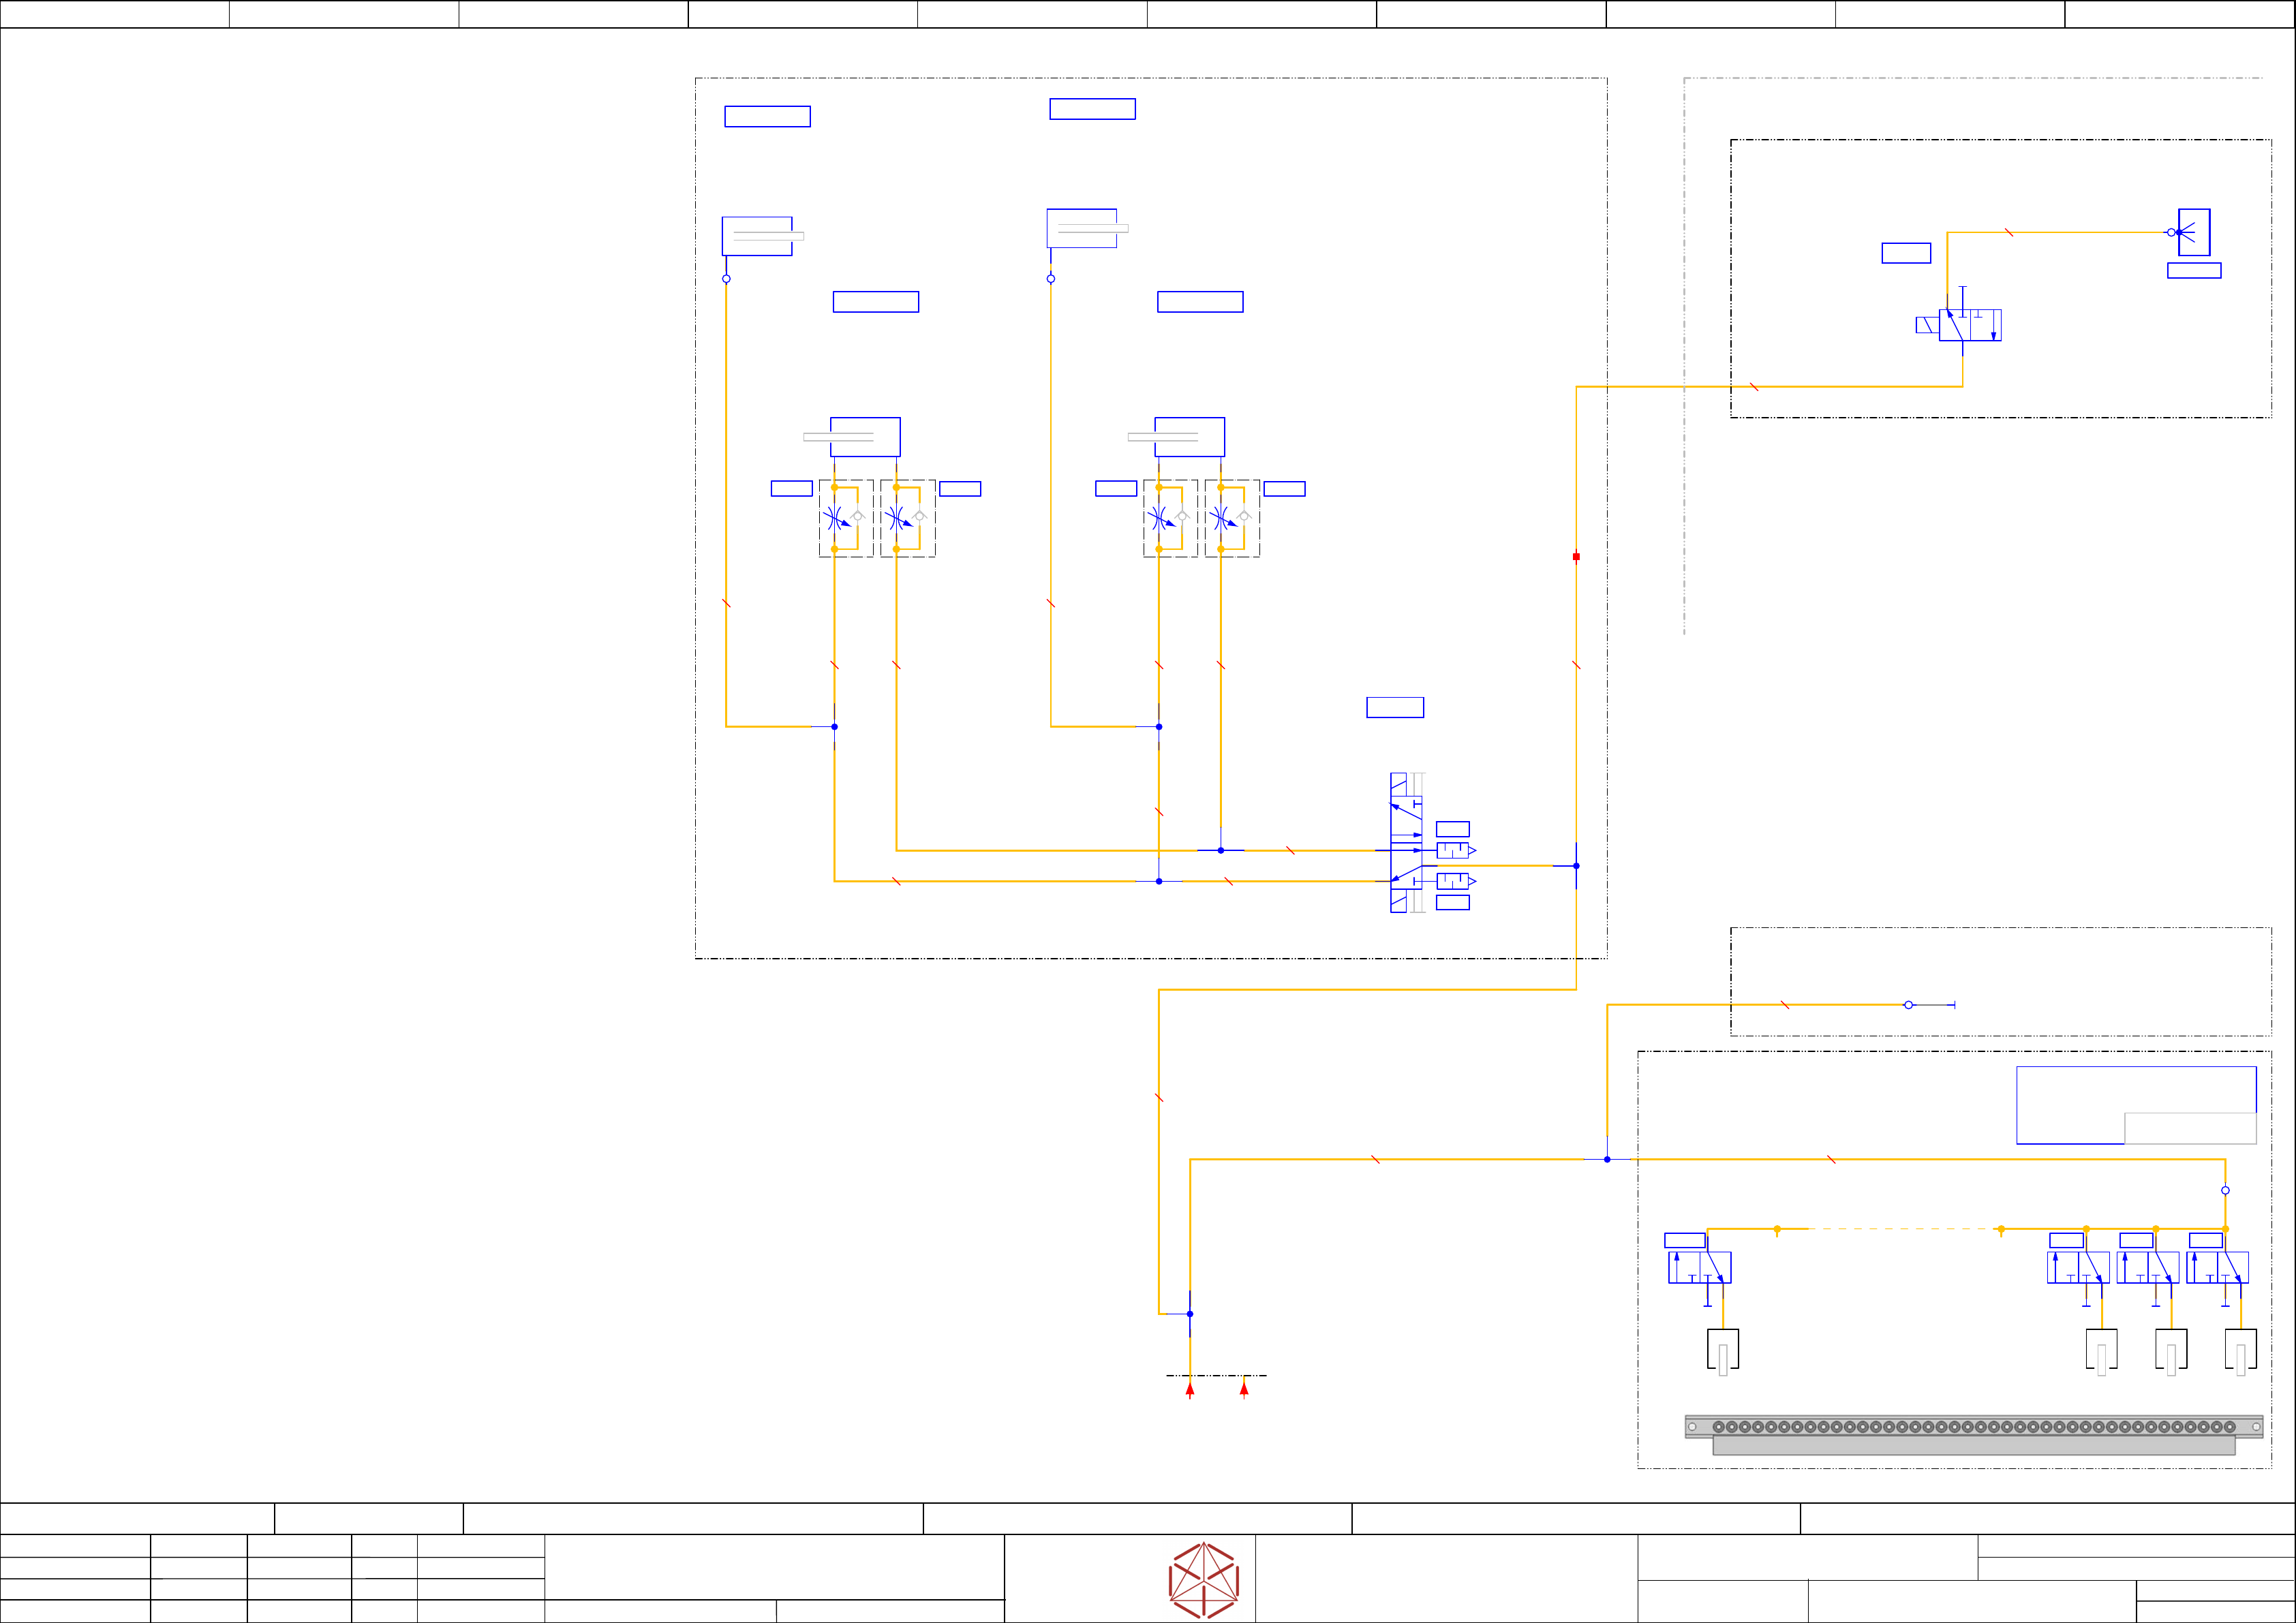The image size is (2296, 1623).
Task: Click the top-left pneumatic cylinder symbol
Action: [758, 236]
